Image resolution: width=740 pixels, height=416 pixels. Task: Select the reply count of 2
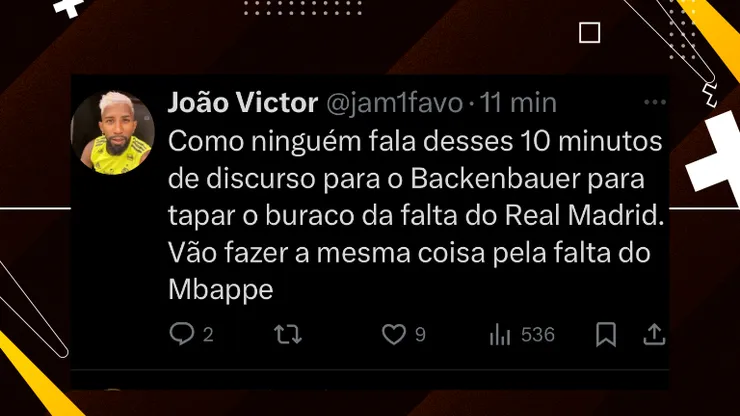[208, 335]
